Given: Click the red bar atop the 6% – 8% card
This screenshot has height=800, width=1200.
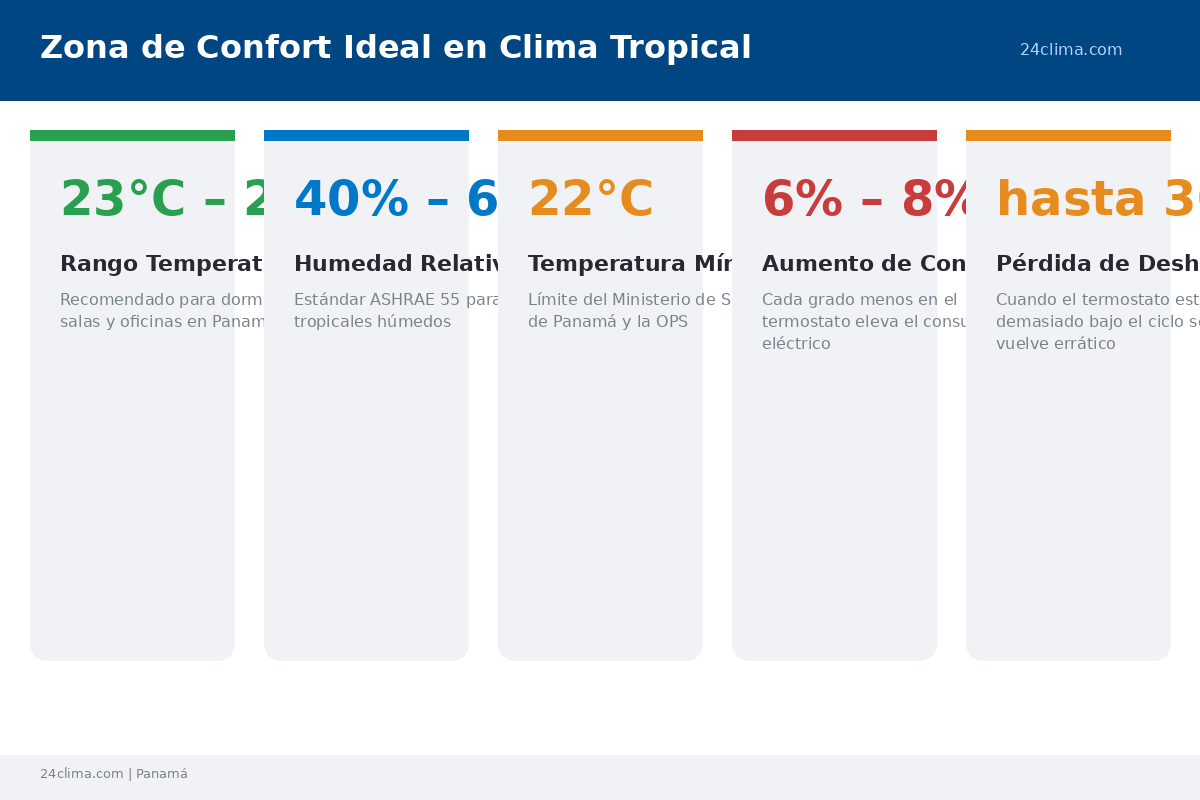Looking at the screenshot, I should coord(834,135).
